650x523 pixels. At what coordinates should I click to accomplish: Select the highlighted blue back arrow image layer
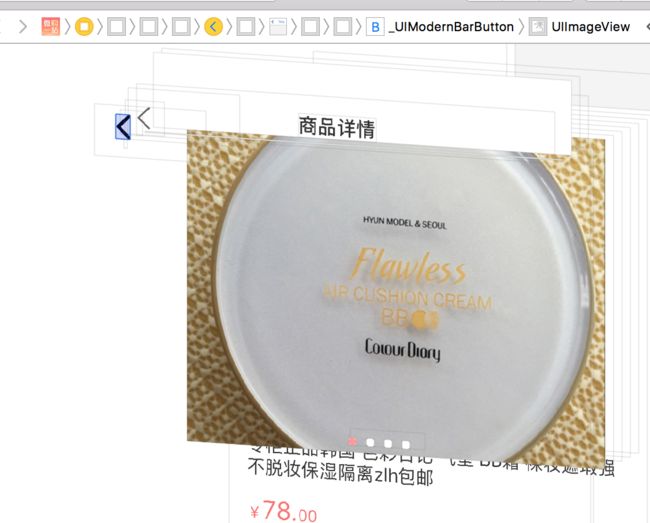pos(123,127)
